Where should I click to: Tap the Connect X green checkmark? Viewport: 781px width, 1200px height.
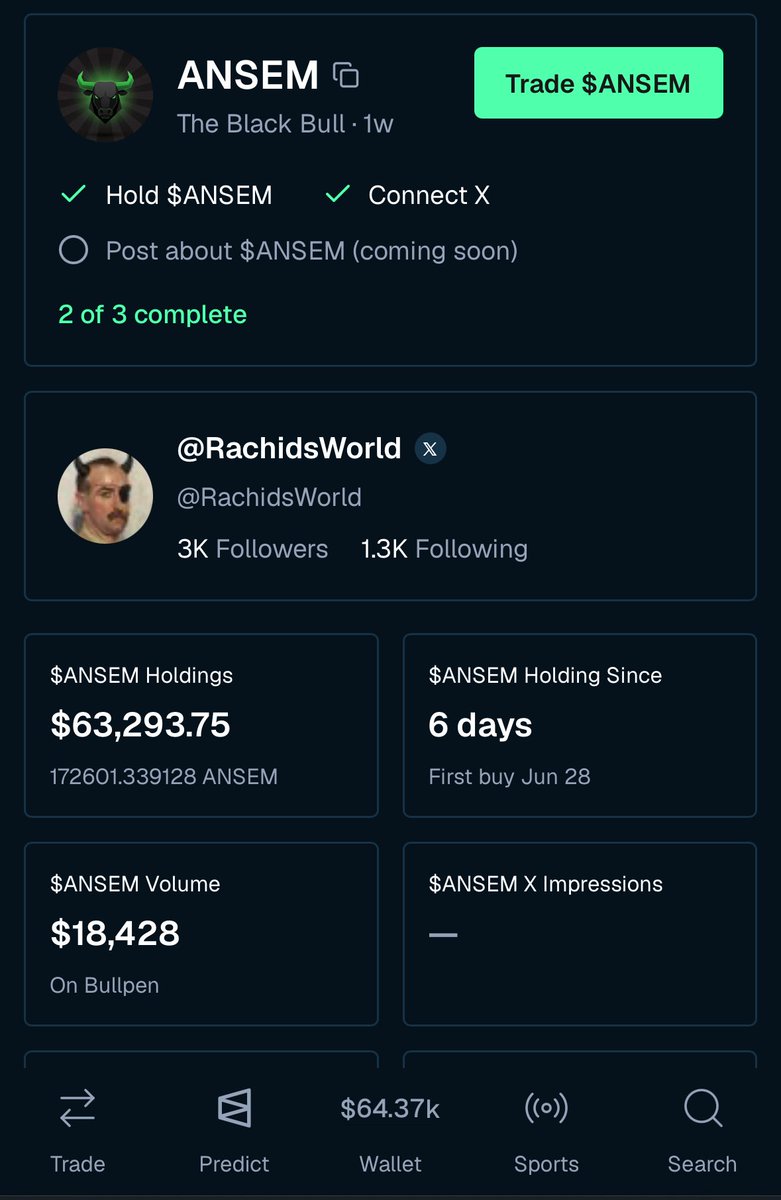(337, 195)
